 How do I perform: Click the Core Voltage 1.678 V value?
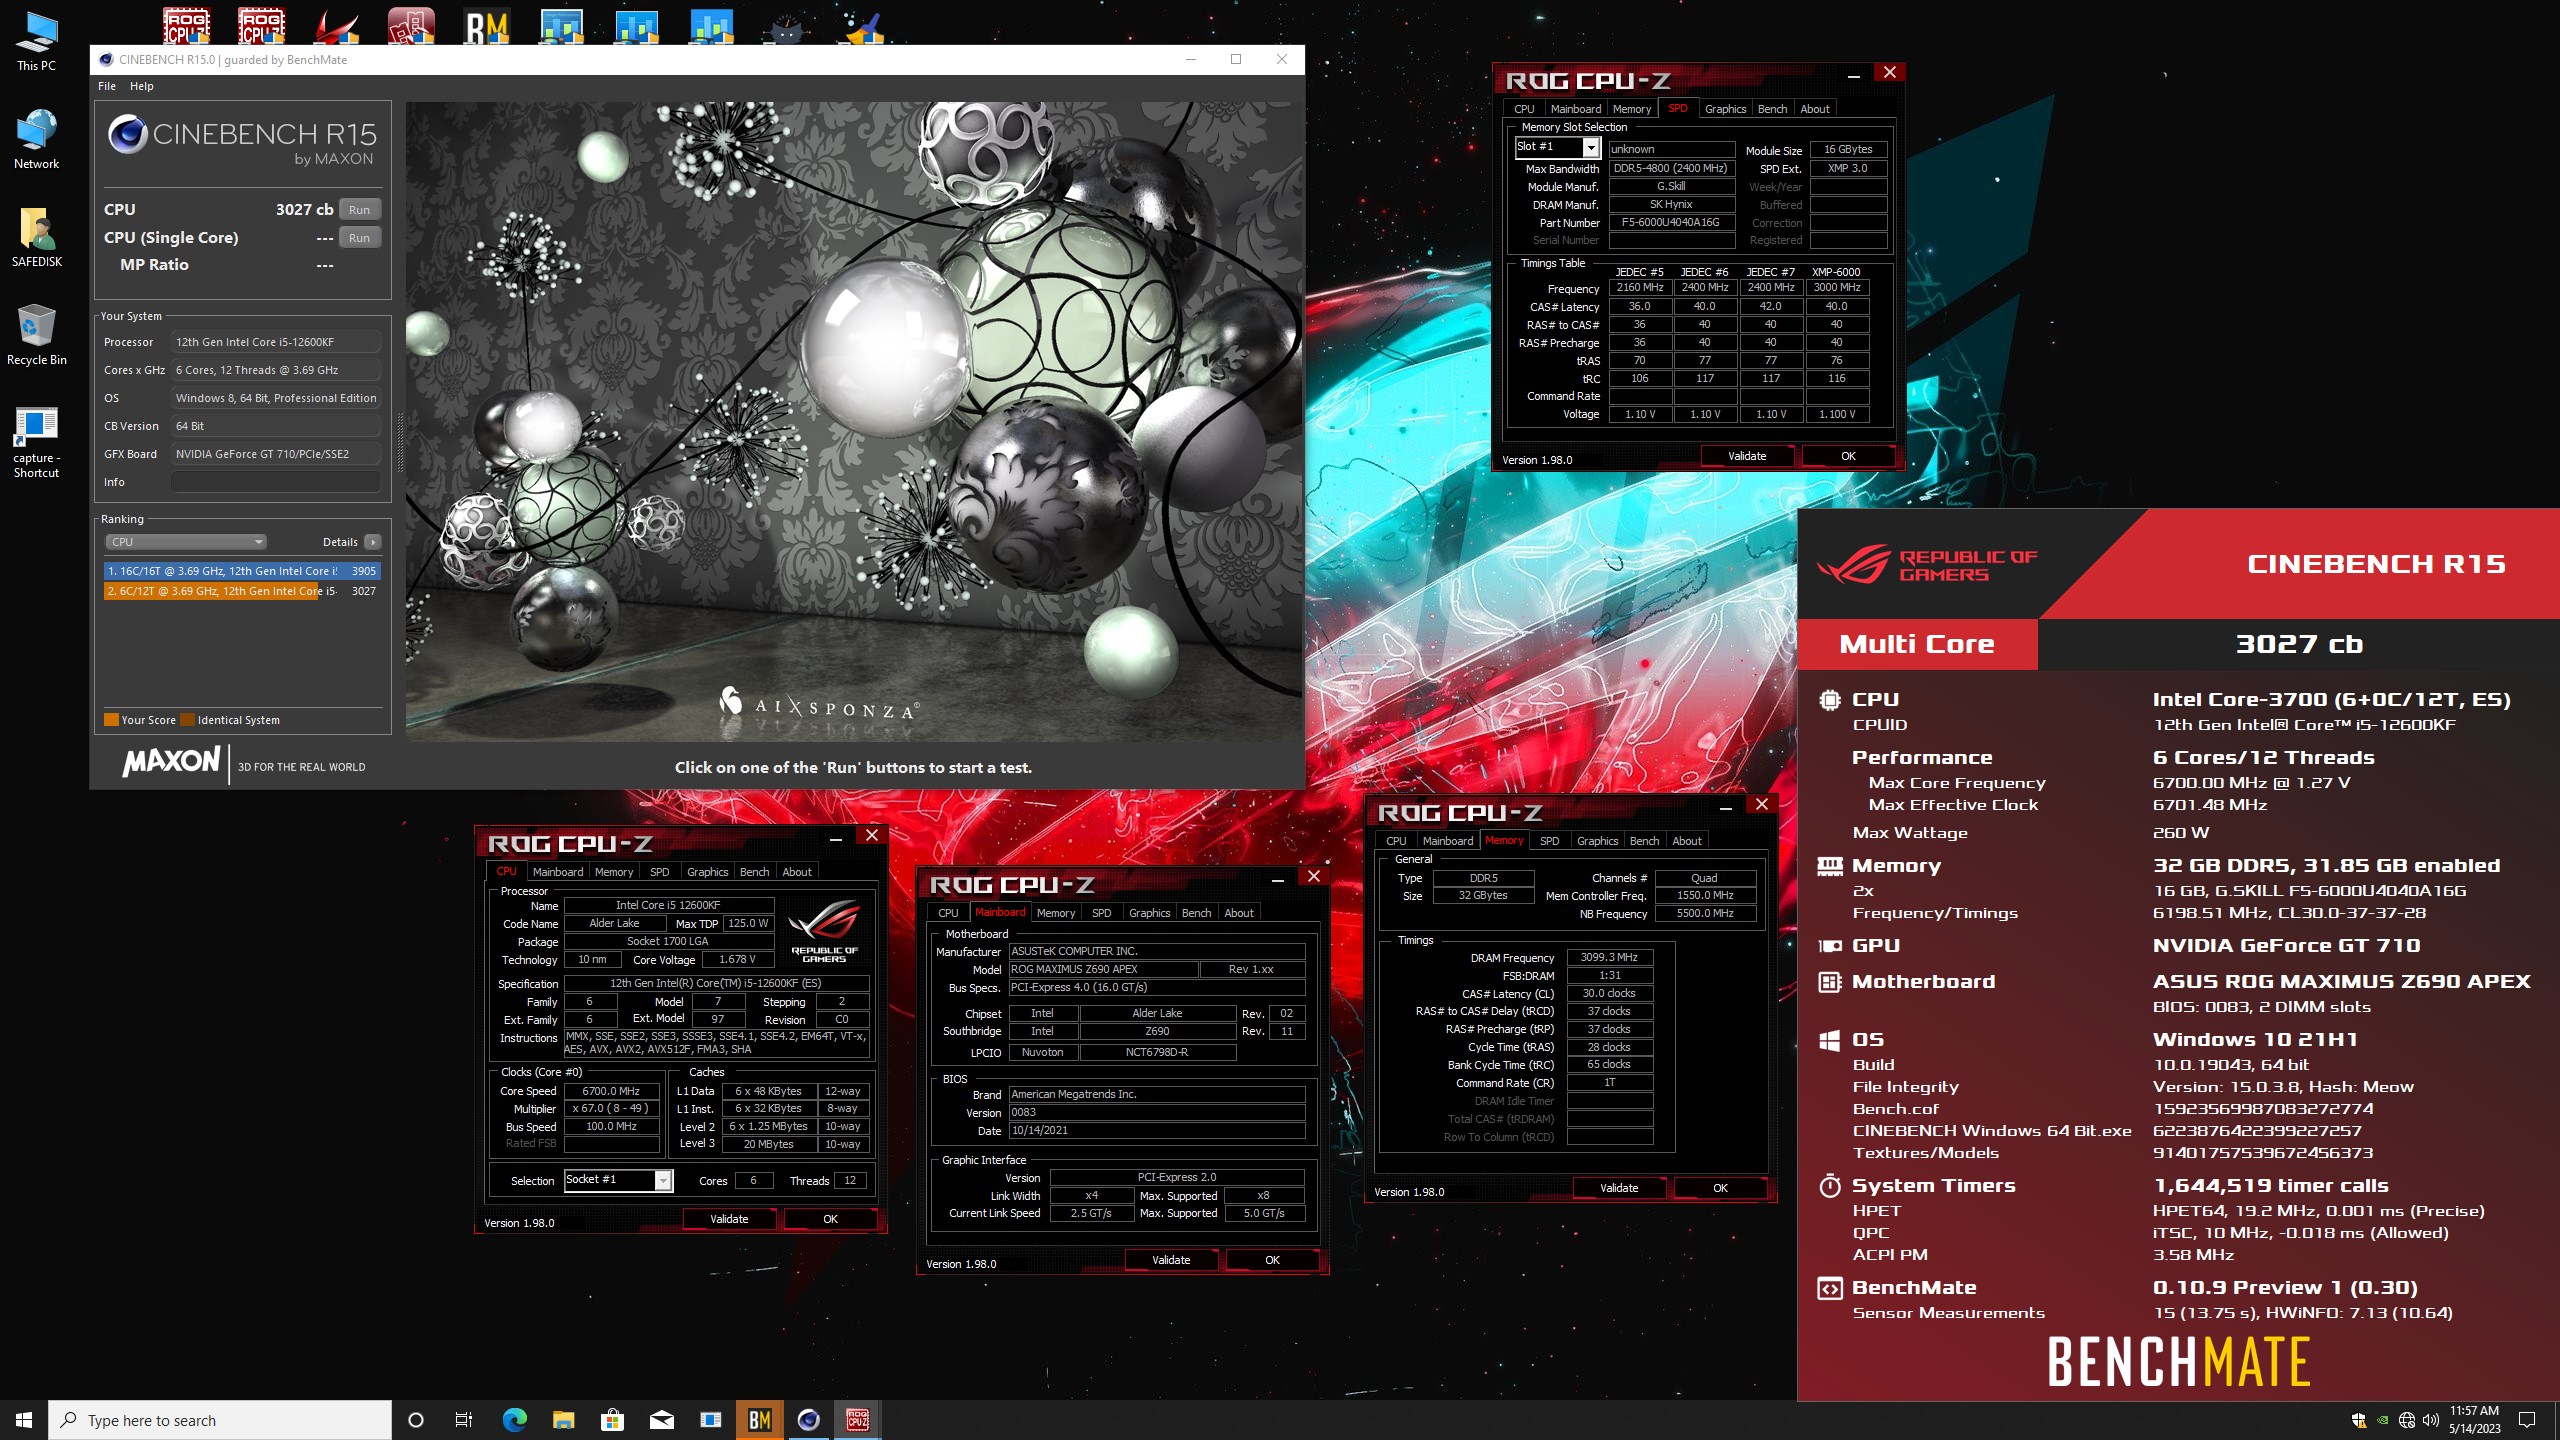tap(737, 959)
